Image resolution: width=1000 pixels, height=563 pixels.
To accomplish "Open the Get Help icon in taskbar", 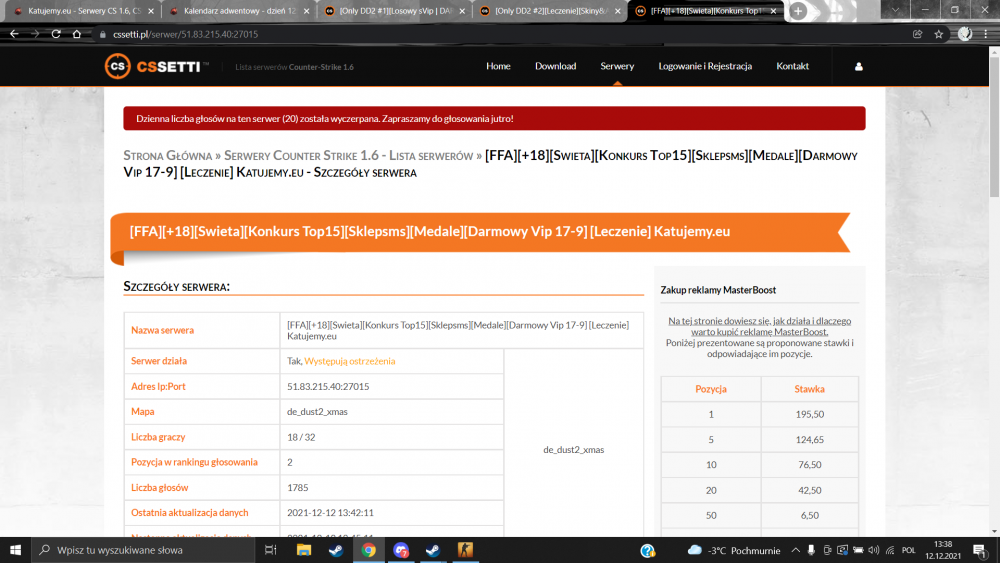I will pos(647,550).
